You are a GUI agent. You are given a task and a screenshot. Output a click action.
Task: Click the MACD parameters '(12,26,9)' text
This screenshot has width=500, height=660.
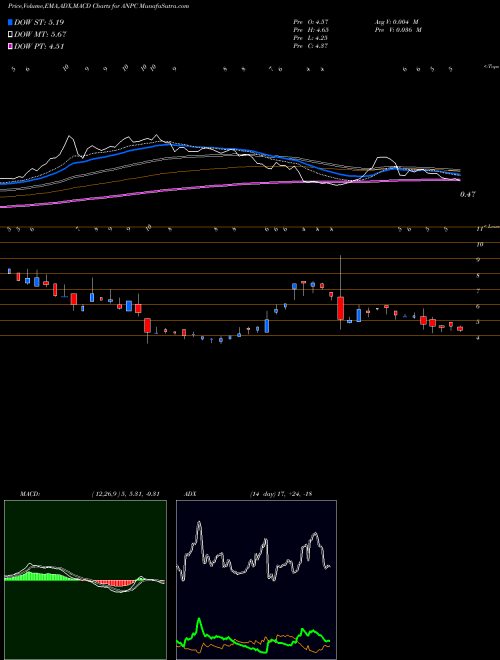point(106,494)
